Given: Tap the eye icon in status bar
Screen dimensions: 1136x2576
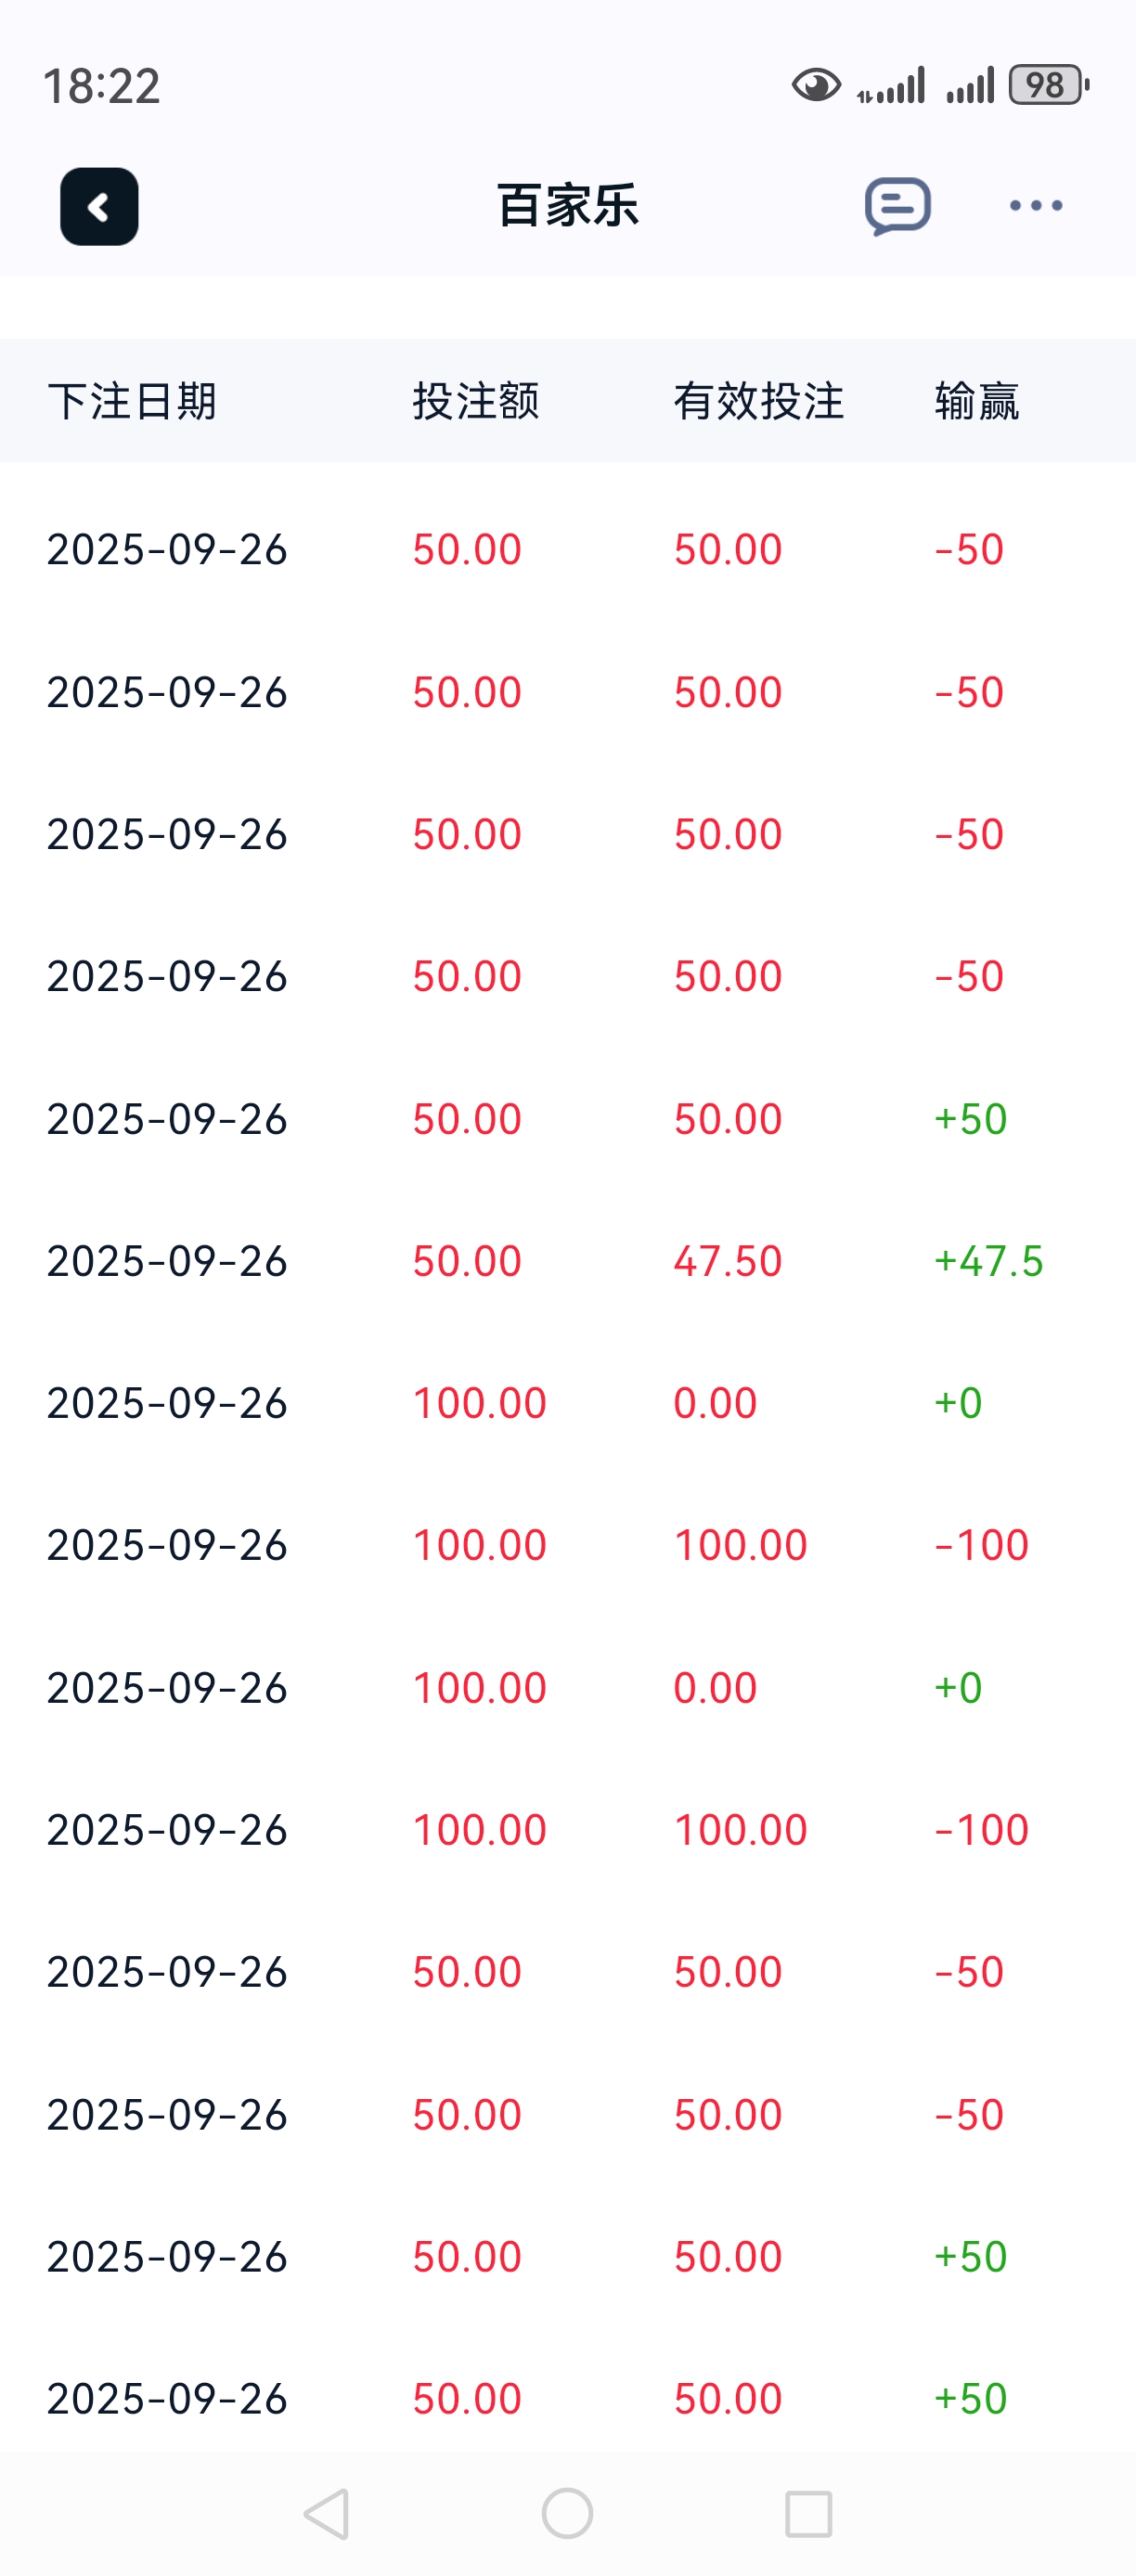Looking at the screenshot, I should [816, 86].
